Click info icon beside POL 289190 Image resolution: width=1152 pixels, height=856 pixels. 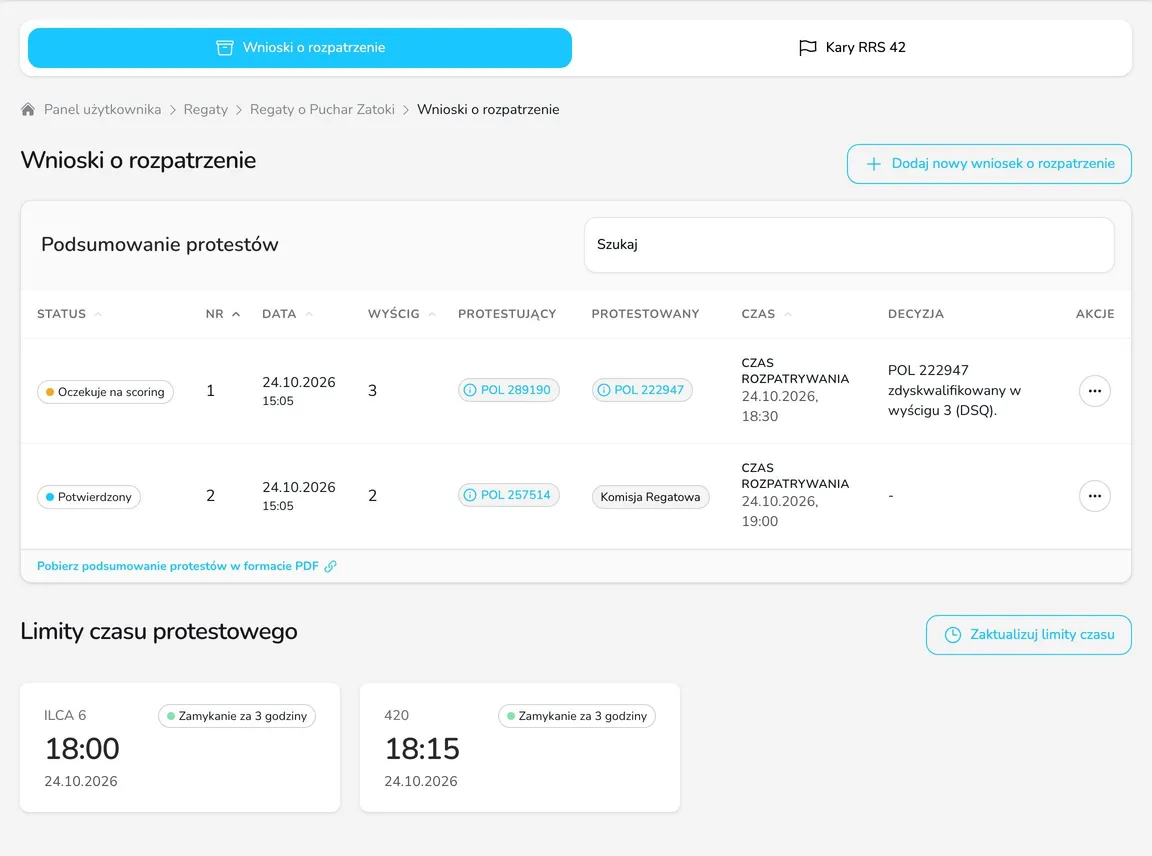click(470, 390)
